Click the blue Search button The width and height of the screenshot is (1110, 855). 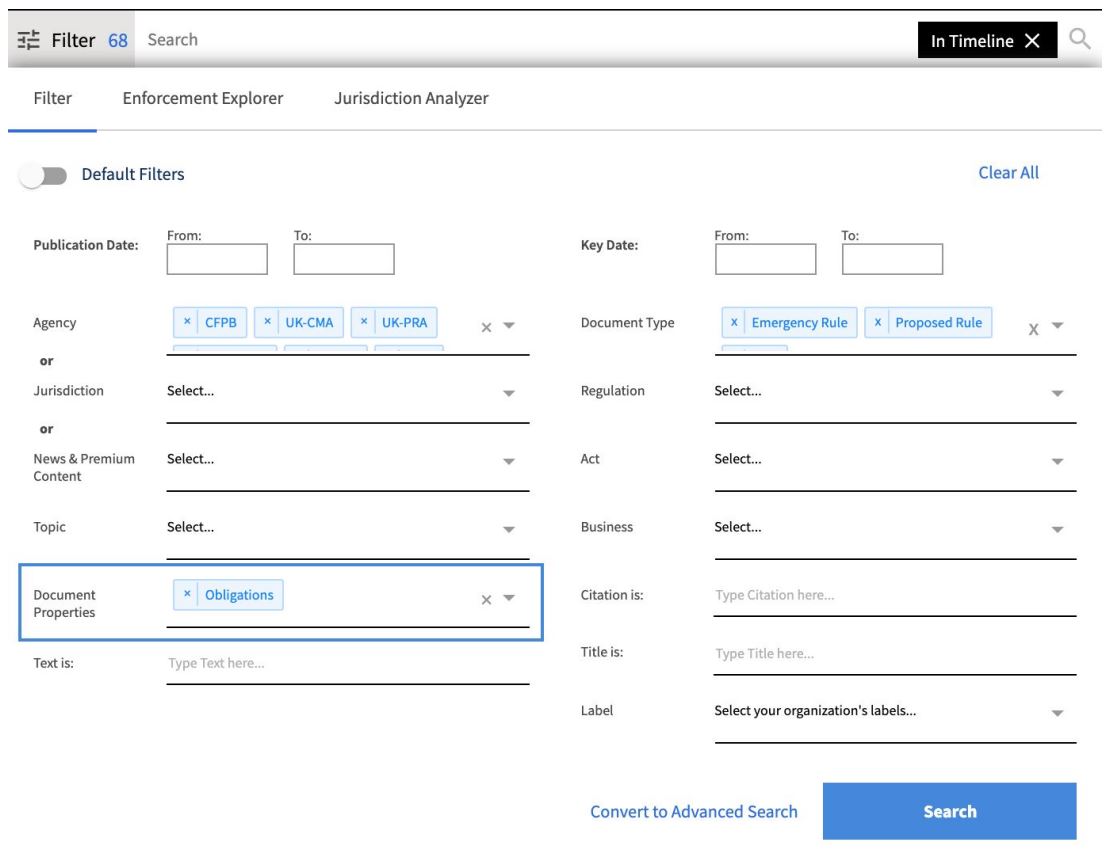coord(949,811)
